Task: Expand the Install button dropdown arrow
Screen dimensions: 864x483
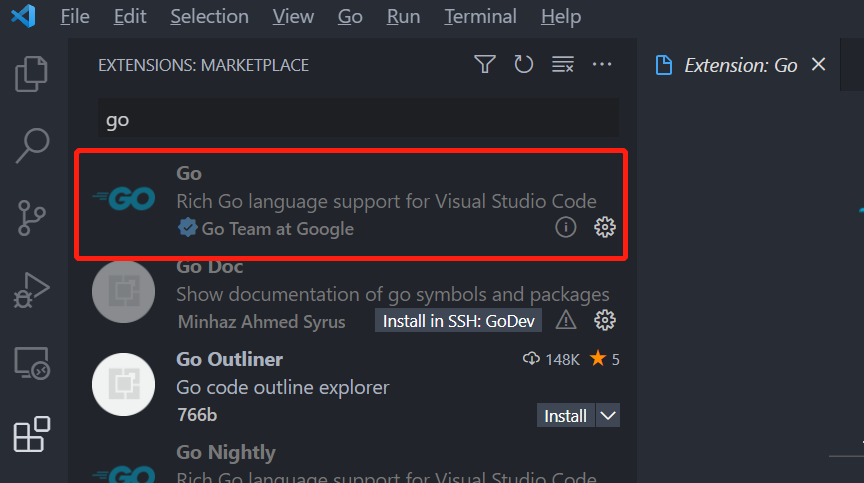Action: [x=608, y=415]
